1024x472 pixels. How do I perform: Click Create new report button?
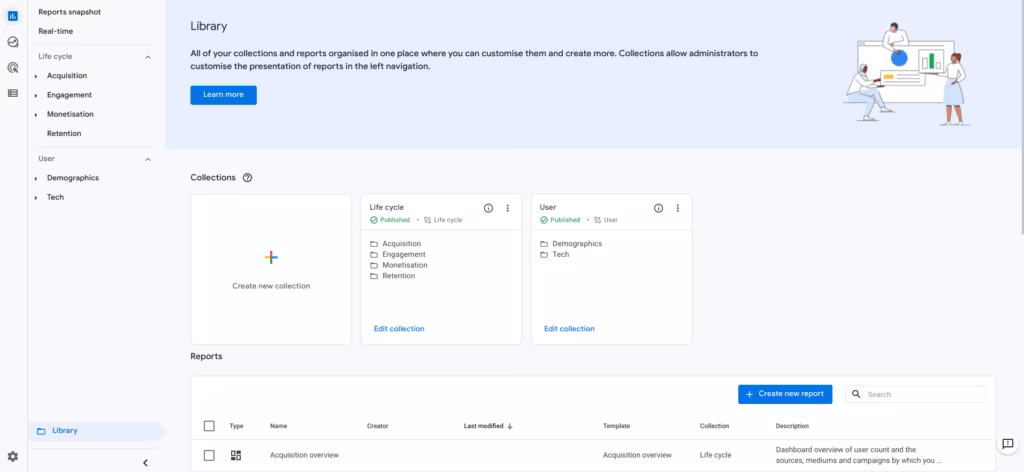(785, 394)
